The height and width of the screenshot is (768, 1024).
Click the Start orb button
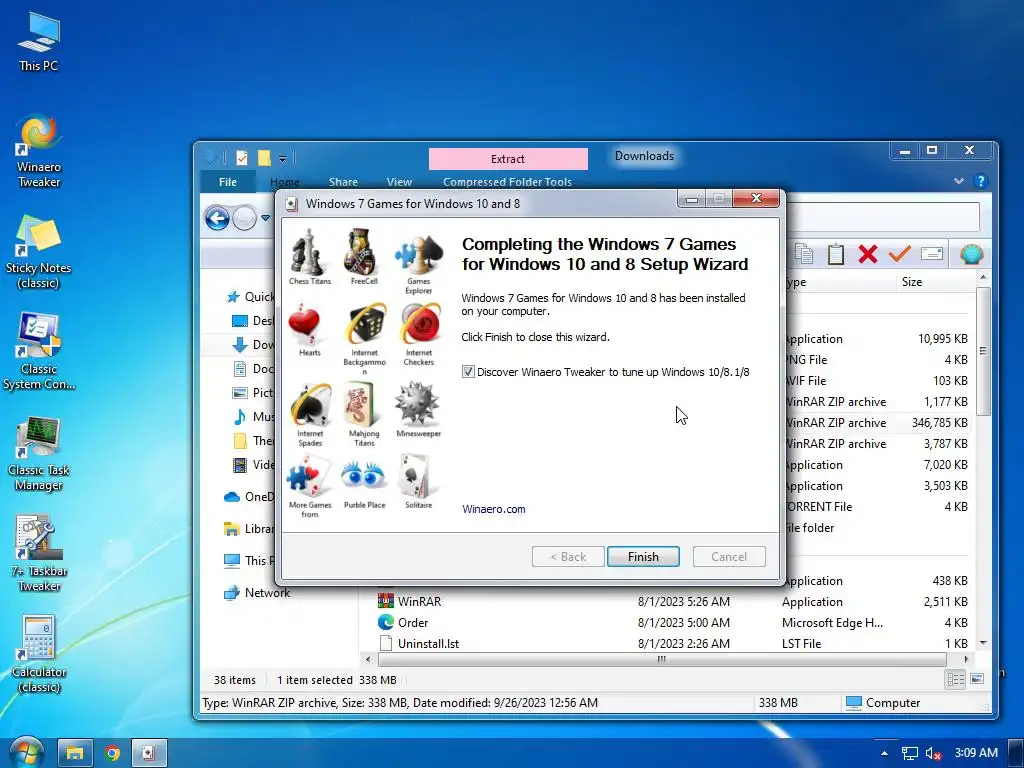pos(25,752)
